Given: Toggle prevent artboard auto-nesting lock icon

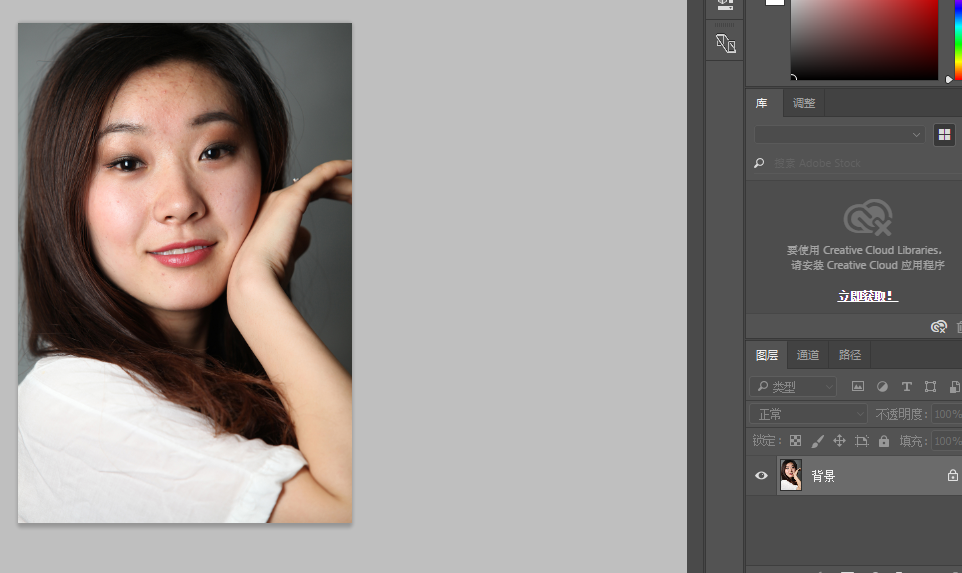Looking at the screenshot, I should point(861,440).
